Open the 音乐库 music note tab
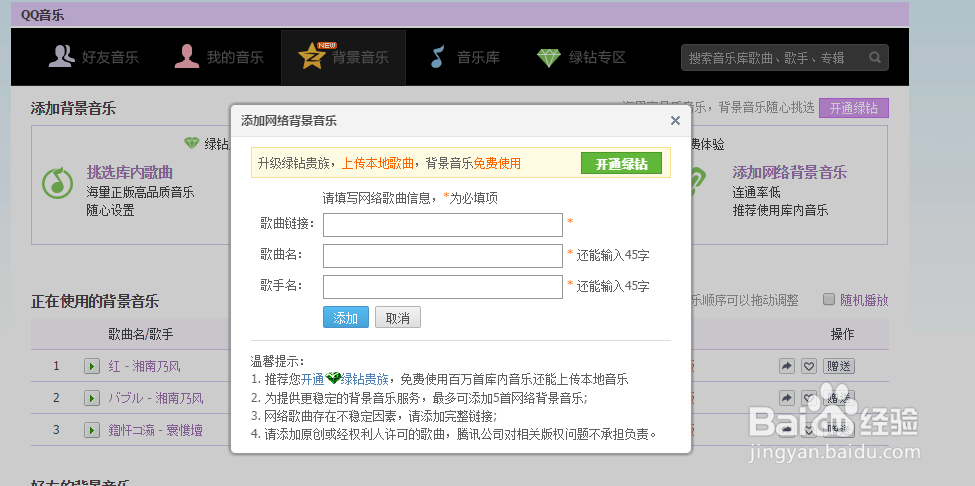The height and width of the screenshot is (486, 975). click(464, 57)
